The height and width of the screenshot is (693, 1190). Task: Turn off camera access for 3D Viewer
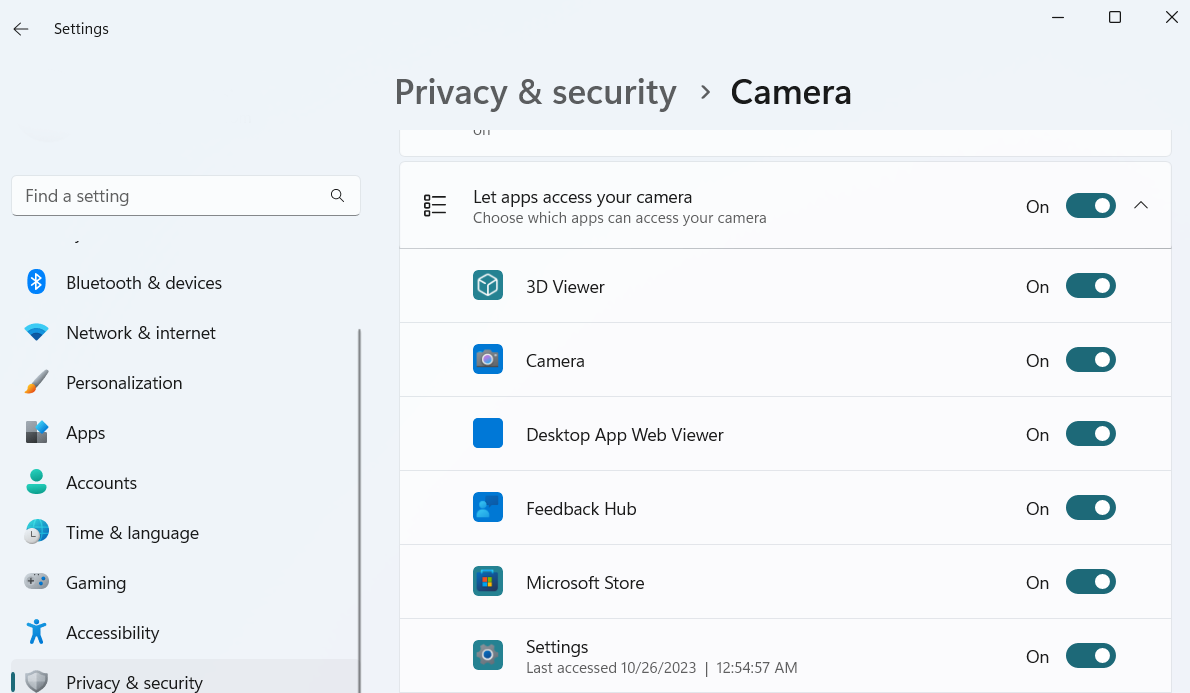pos(1090,286)
